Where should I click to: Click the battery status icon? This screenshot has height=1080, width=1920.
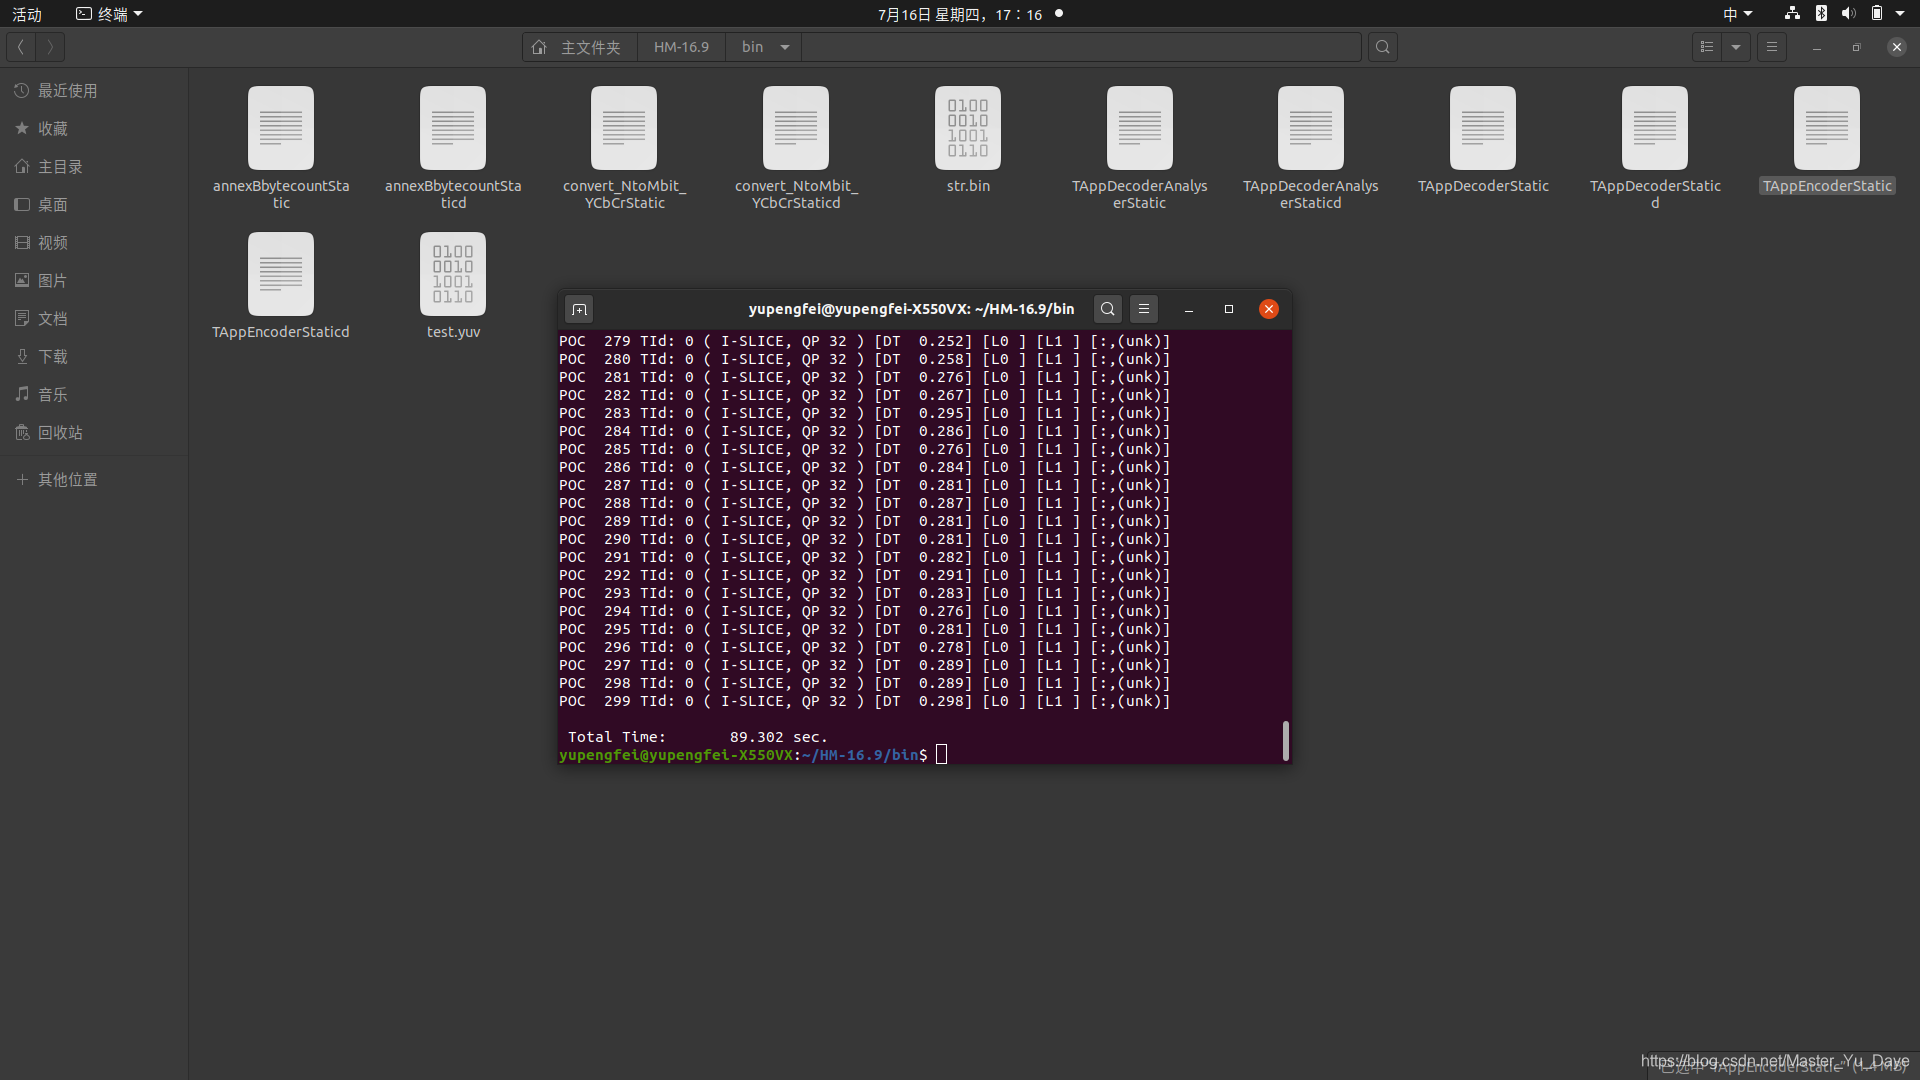pyautogui.click(x=1877, y=14)
